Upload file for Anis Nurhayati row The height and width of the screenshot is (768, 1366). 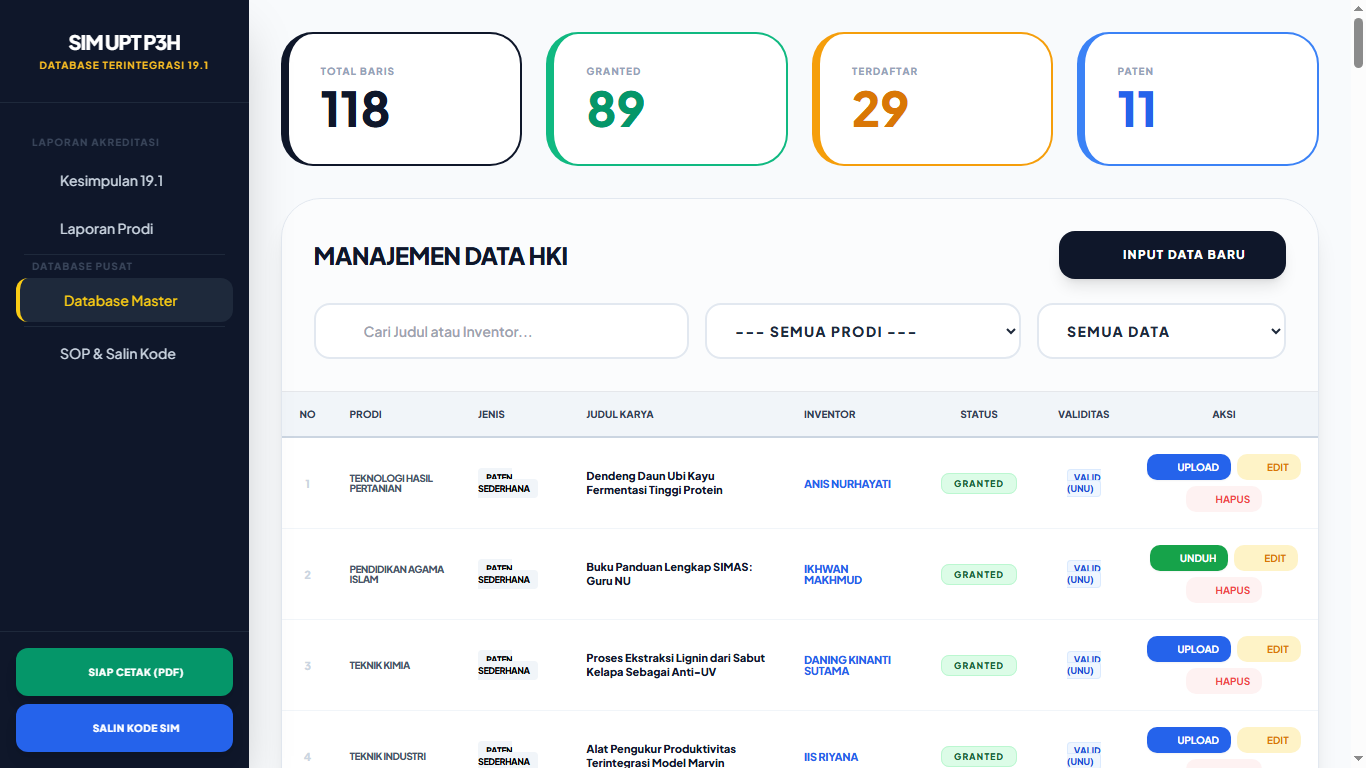[1189, 467]
